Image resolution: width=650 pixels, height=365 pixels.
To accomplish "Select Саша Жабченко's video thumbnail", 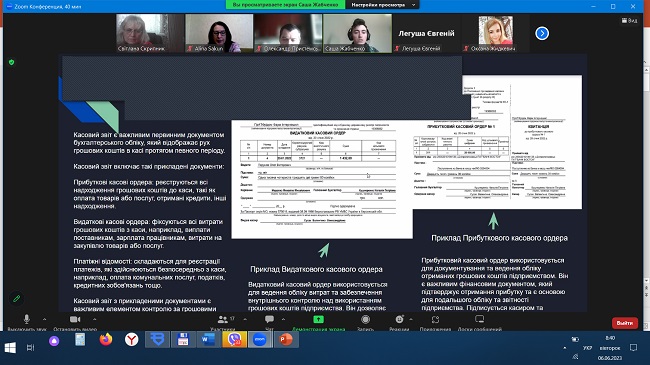I will tap(357, 33).
